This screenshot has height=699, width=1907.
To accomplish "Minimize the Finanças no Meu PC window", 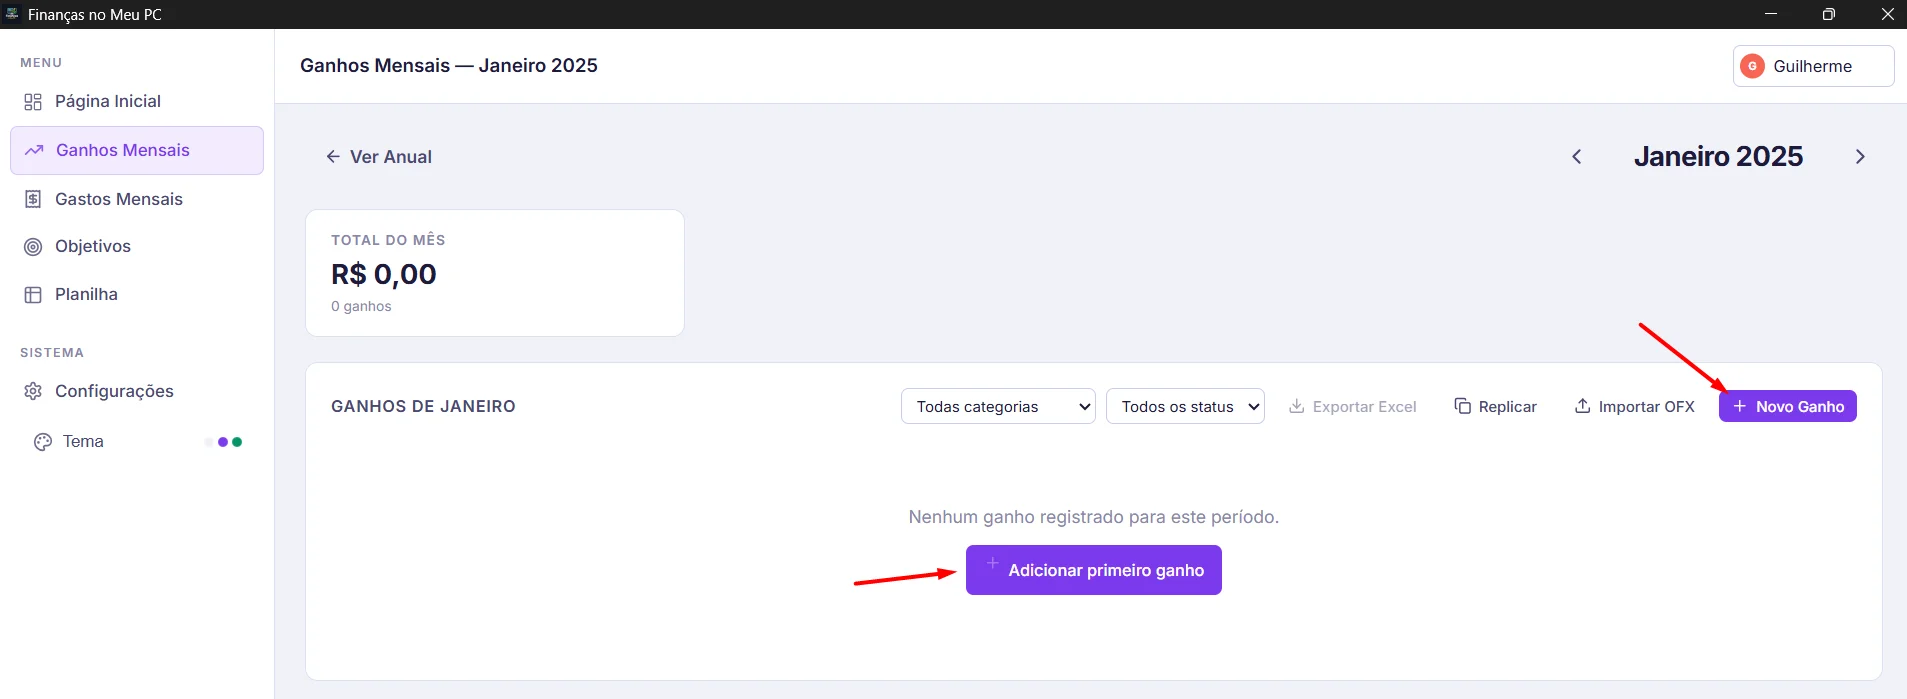I will (1771, 14).
